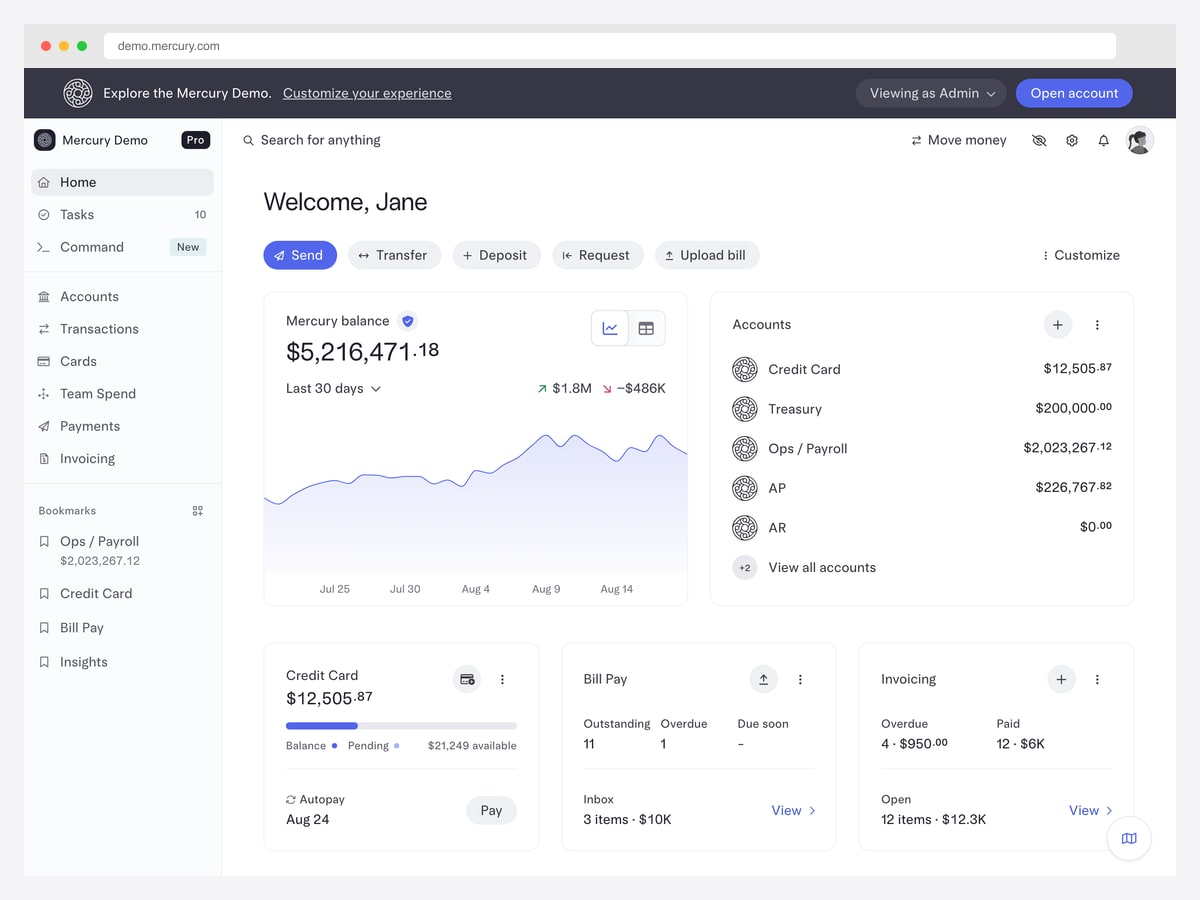Open Invoicing card three-dot menu
Screen dimensions: 1200x900
pyautogui.click(x=1097, y=680)
